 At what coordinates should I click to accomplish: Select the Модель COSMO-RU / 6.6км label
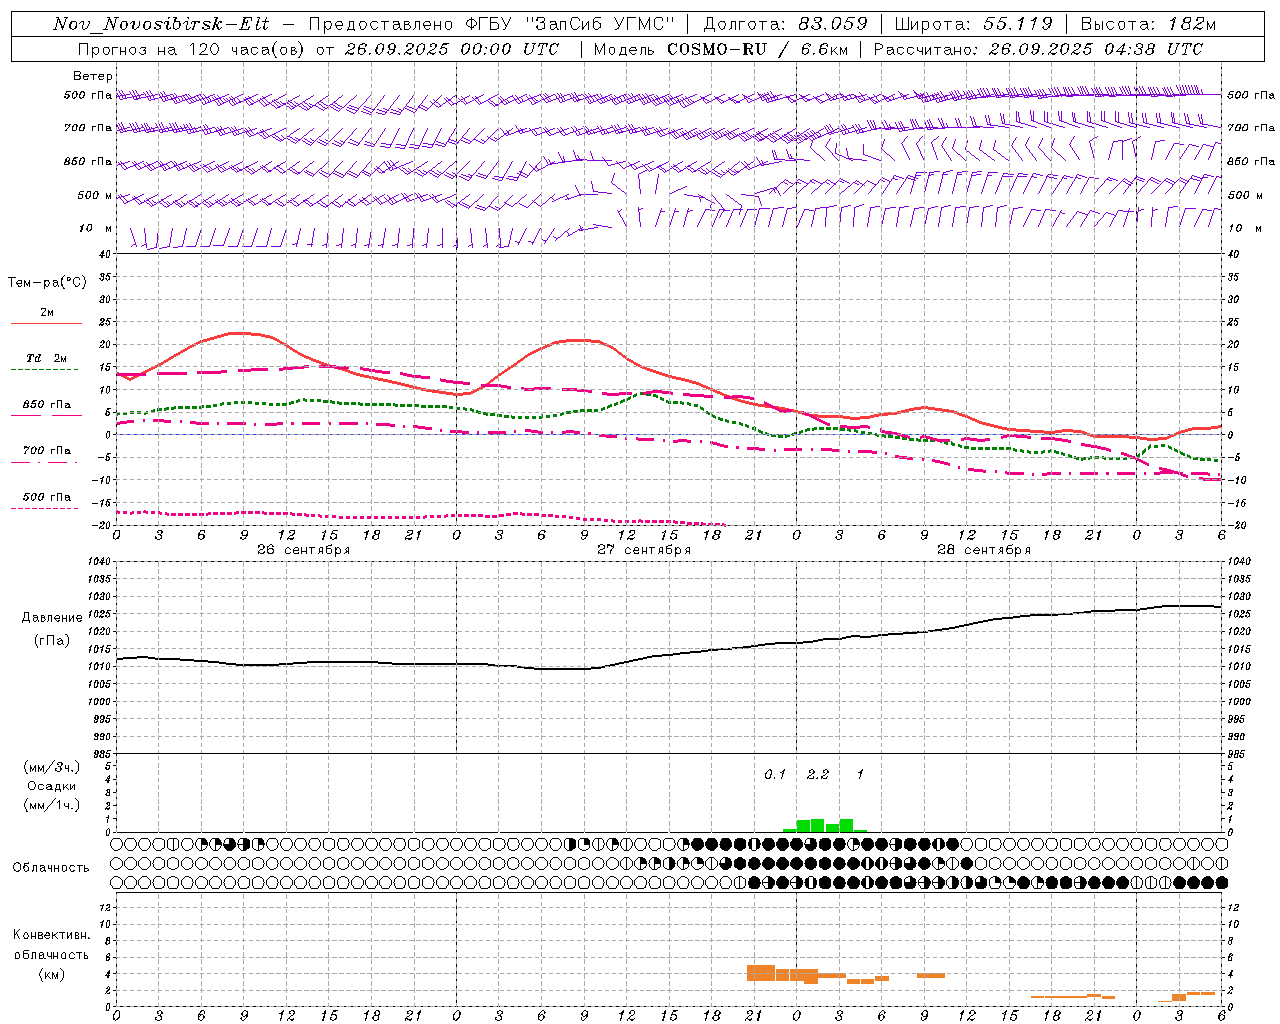coord(719,49)
